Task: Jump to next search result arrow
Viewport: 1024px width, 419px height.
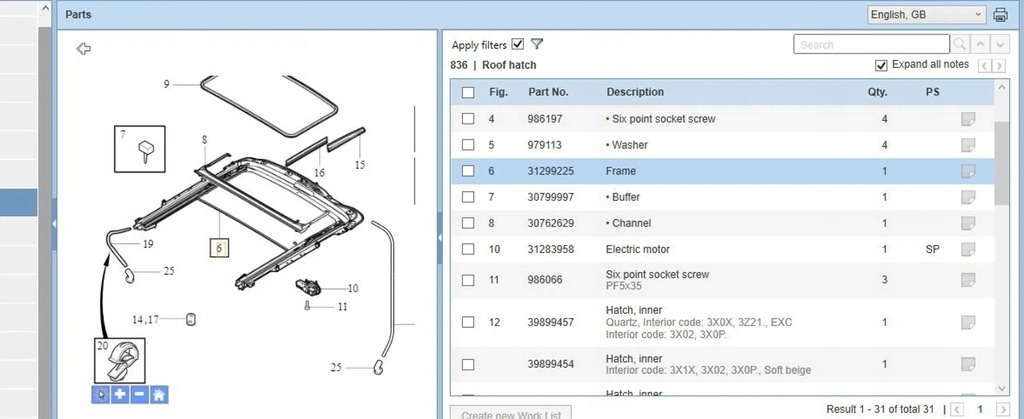Action: [1000, 44]
